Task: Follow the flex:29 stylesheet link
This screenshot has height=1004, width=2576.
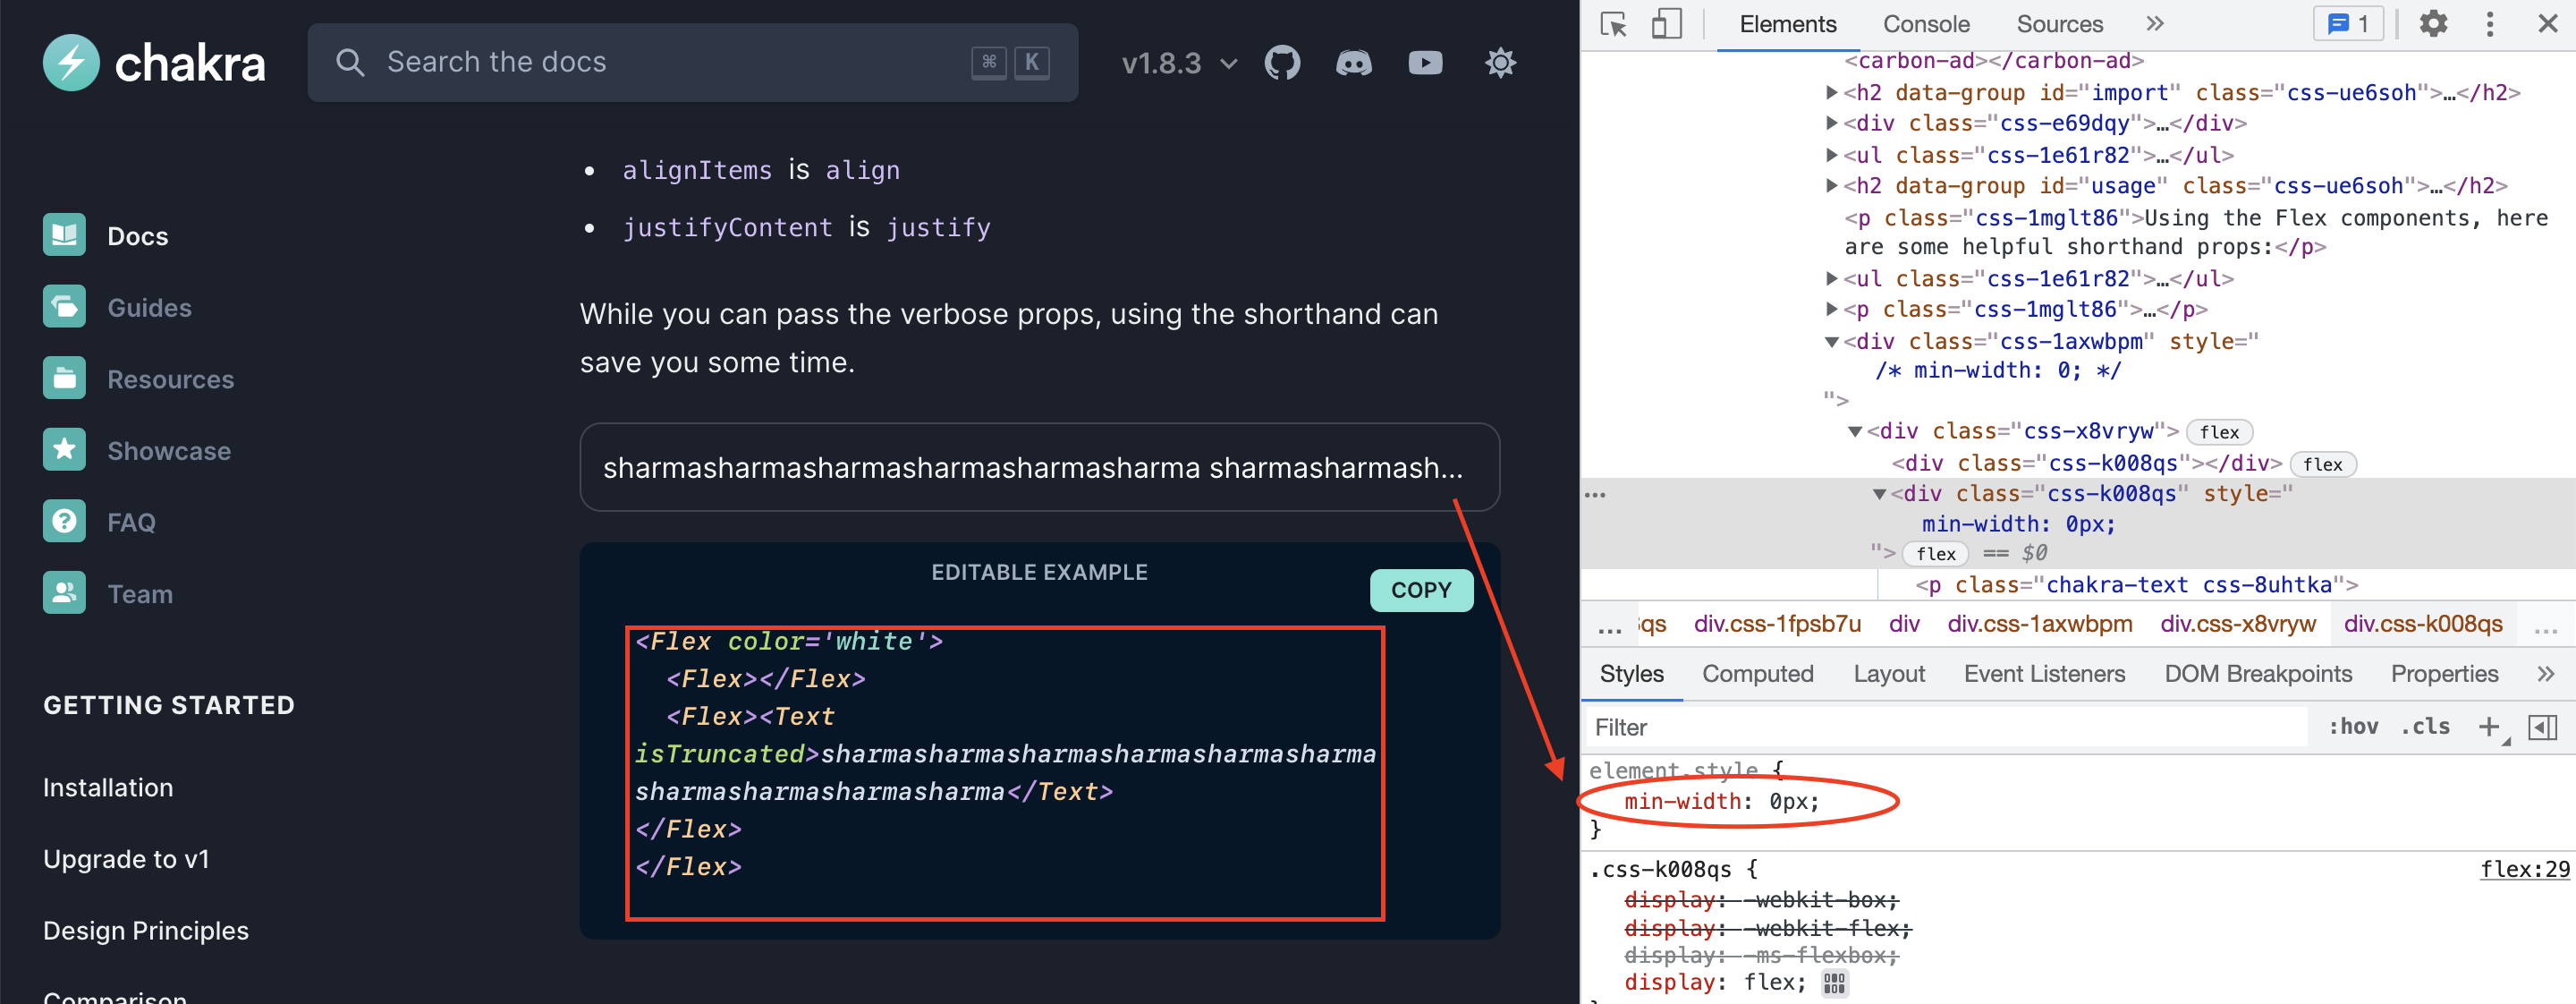Action: pos(2525,868)
